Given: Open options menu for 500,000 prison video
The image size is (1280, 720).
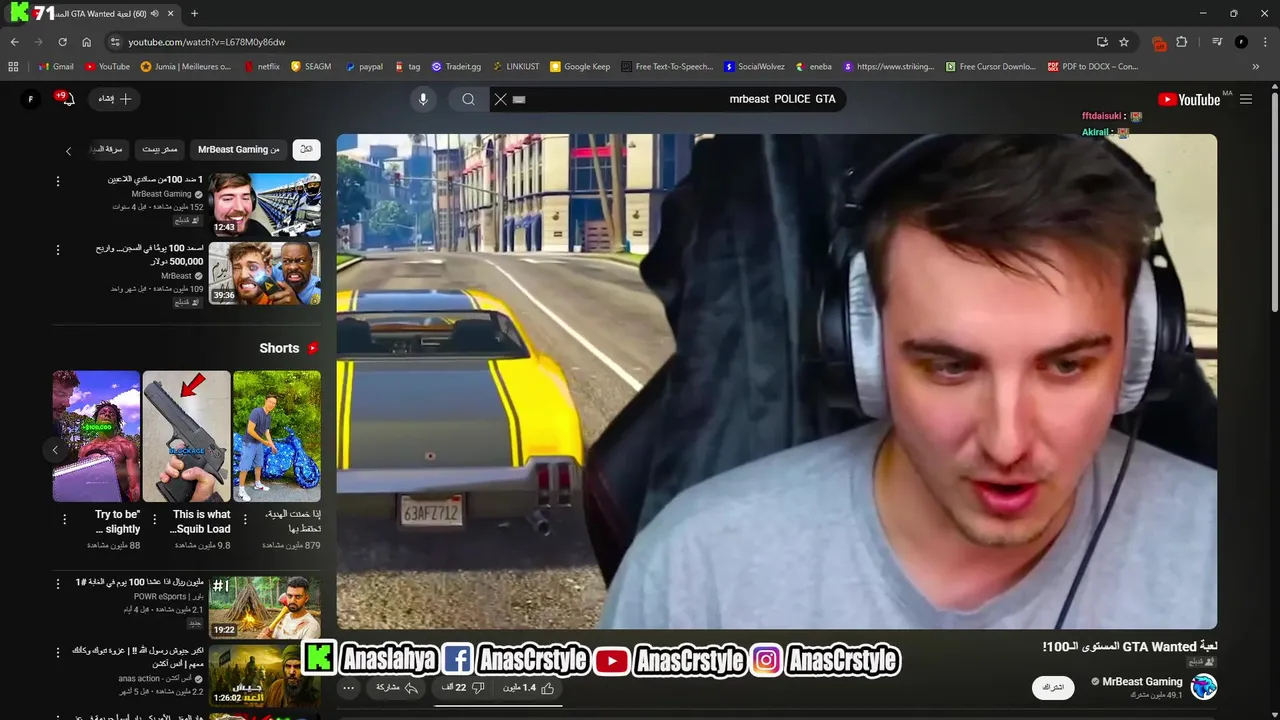Looking at the screenshot, I should tap(58, 250).
